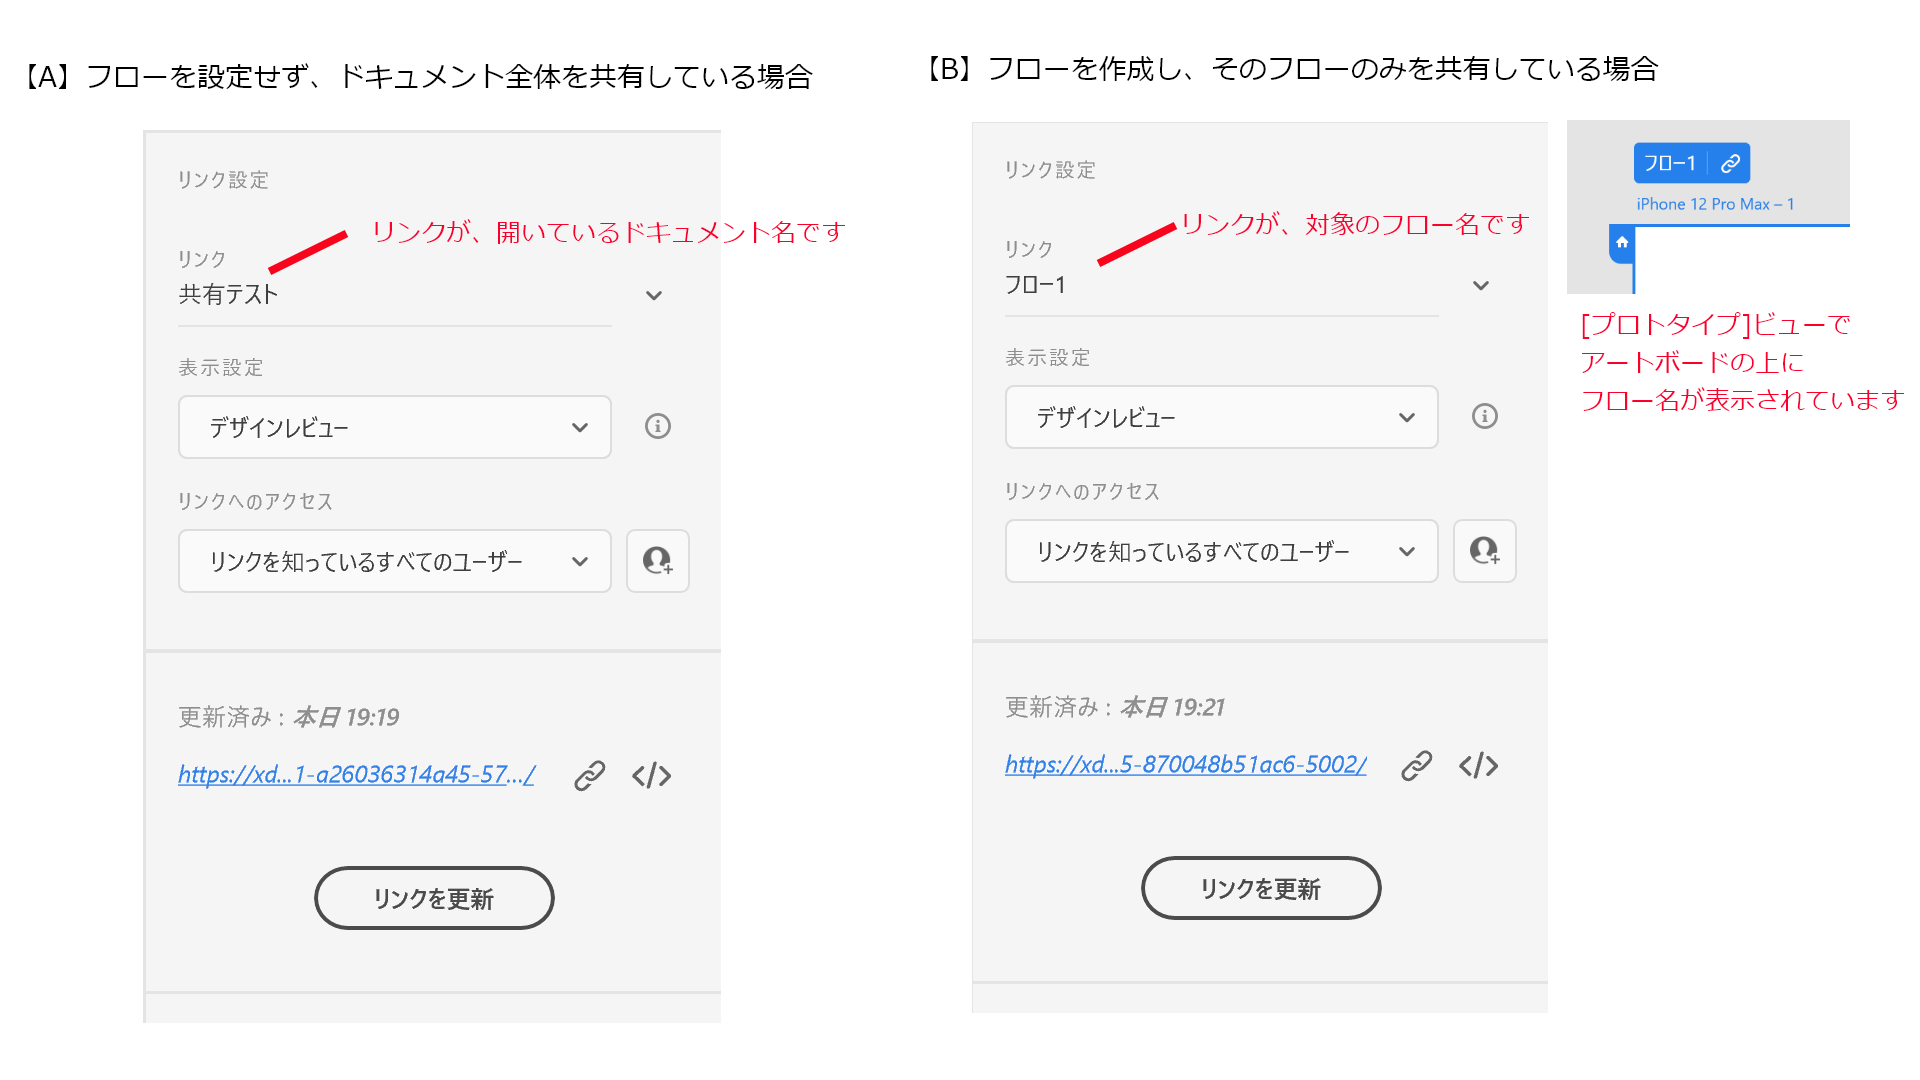Copy the share link using the chain icon
The height and width of the screenshot is (1080, 1920).
coord(588,775)
